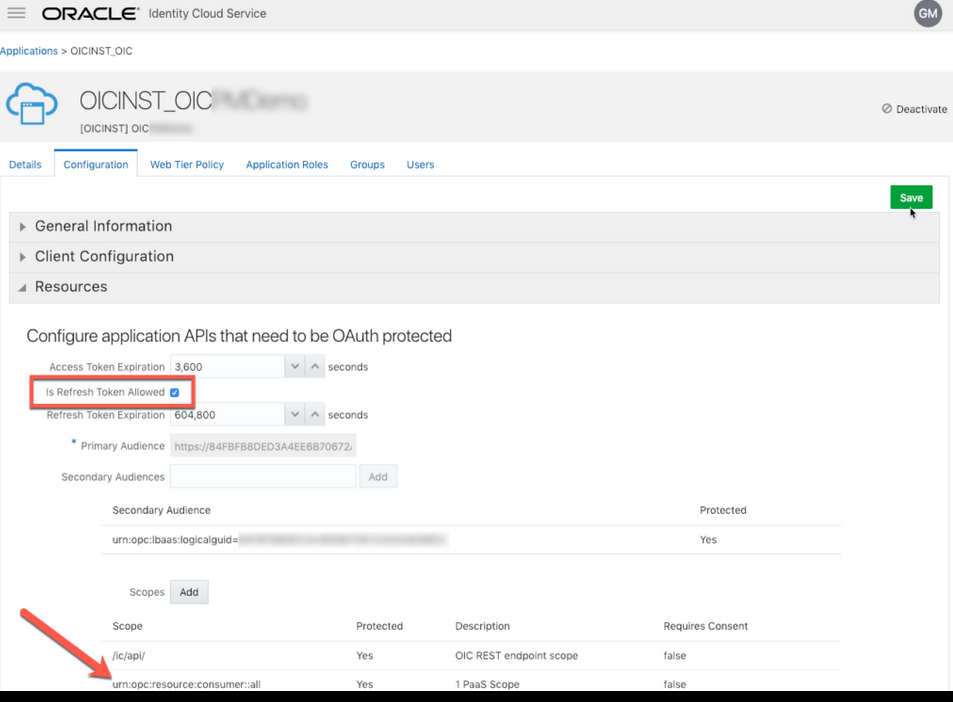Click the Oracle logo
The height and width of the screenshot is (702, 953).
coord(90,13)
